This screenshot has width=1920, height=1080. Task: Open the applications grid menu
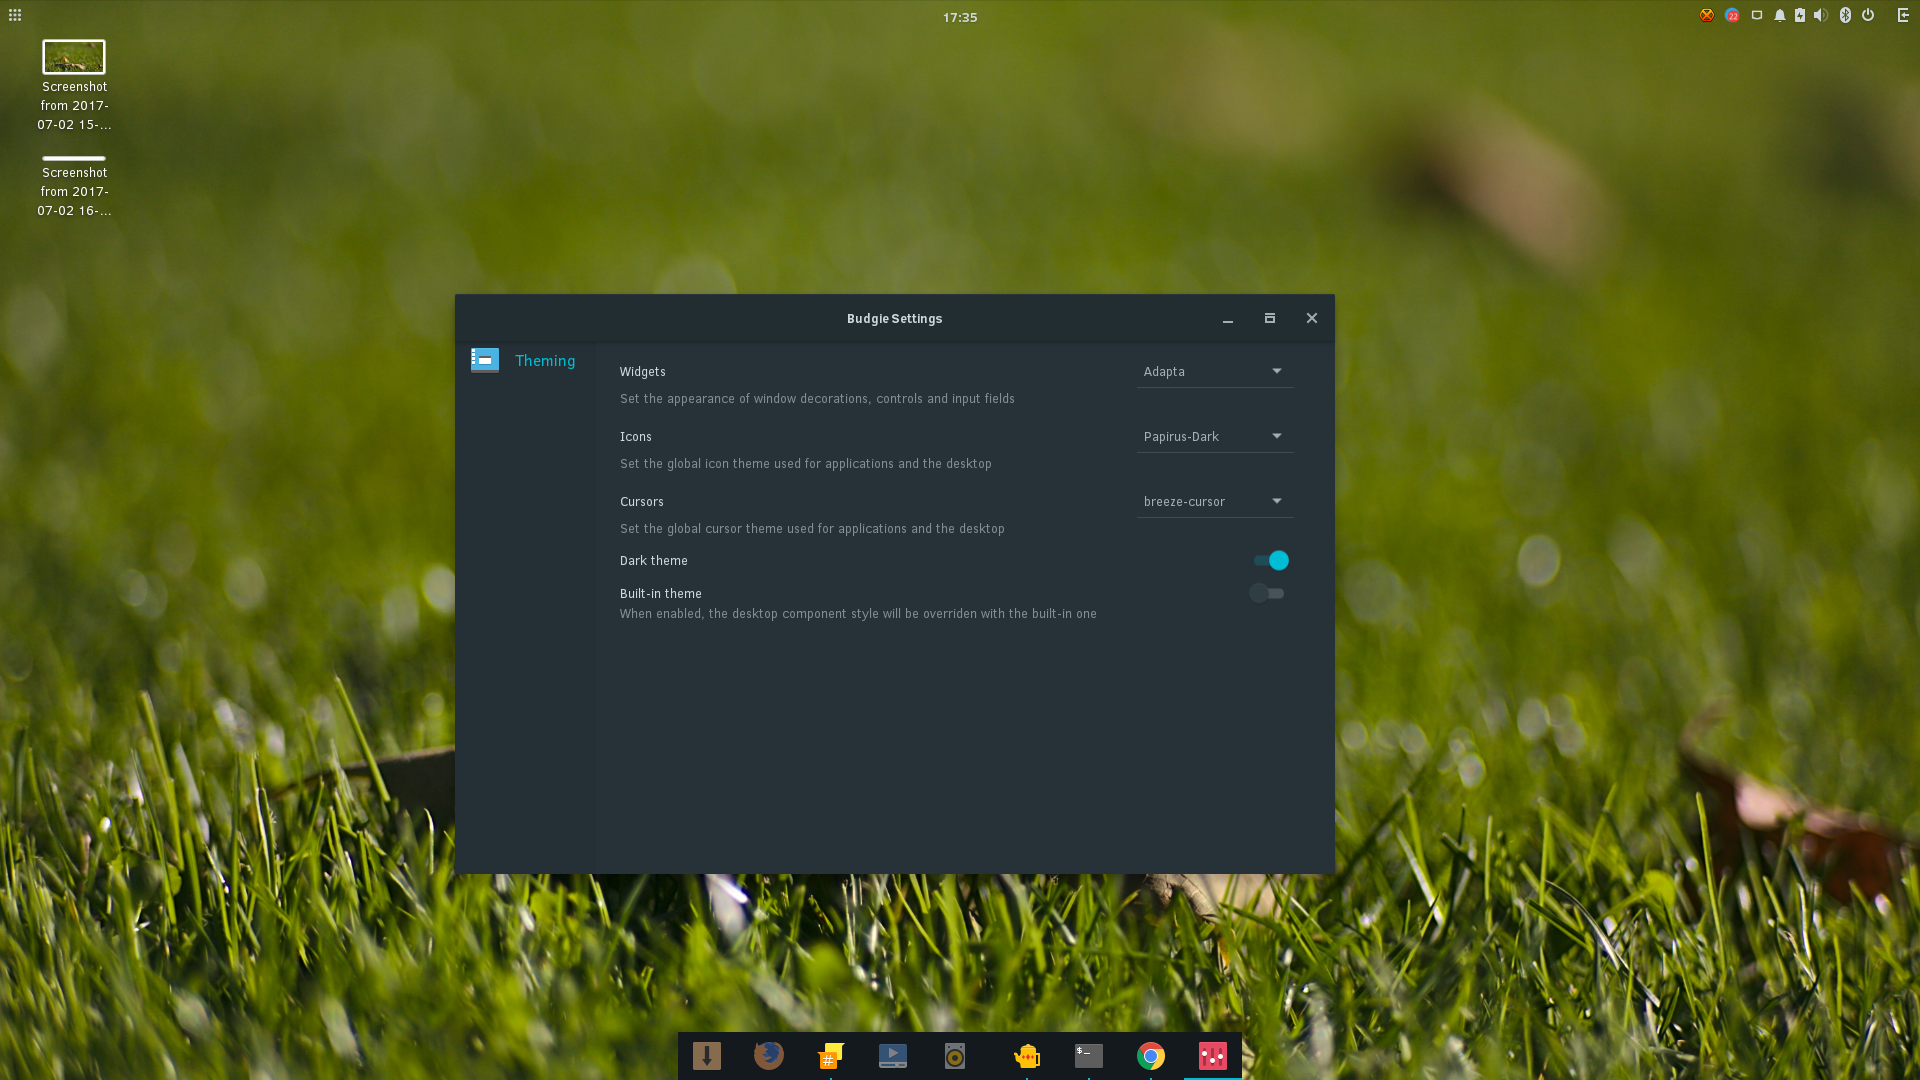point(15,15)
